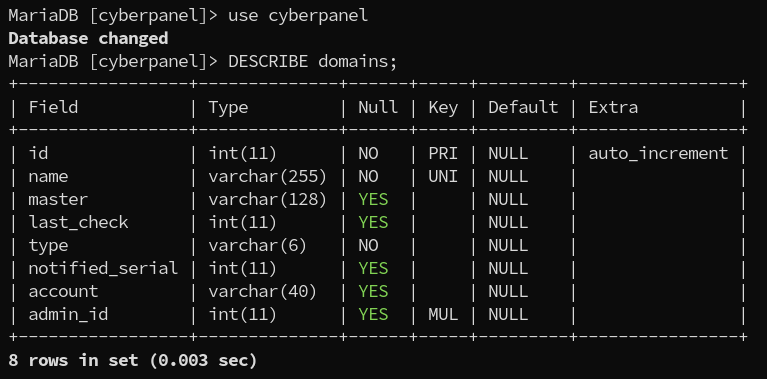
Task: Click the 'varchar(128)' type of master
Action: click(268, 200)
